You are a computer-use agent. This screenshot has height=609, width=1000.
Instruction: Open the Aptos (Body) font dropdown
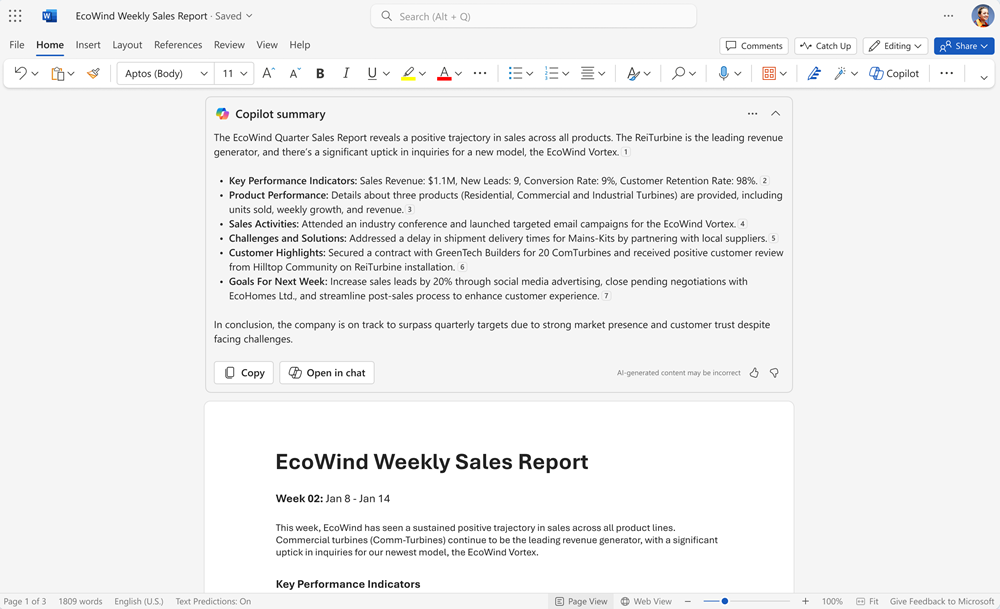pos(163,73)
